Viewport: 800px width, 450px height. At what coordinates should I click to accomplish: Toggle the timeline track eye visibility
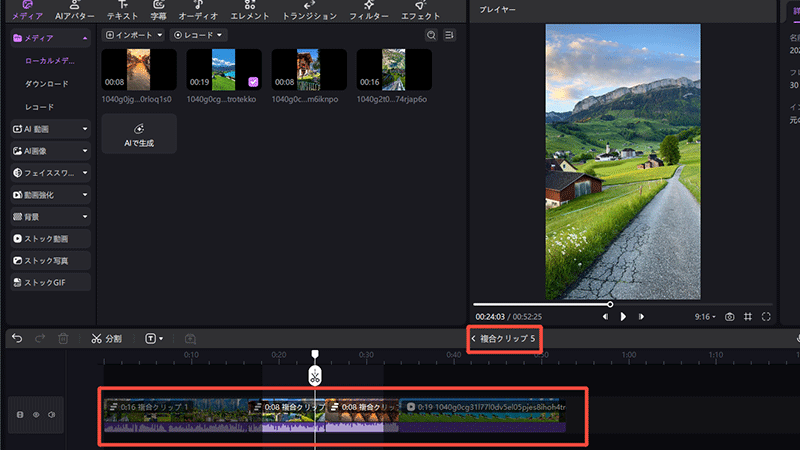(x=36, y=414)
